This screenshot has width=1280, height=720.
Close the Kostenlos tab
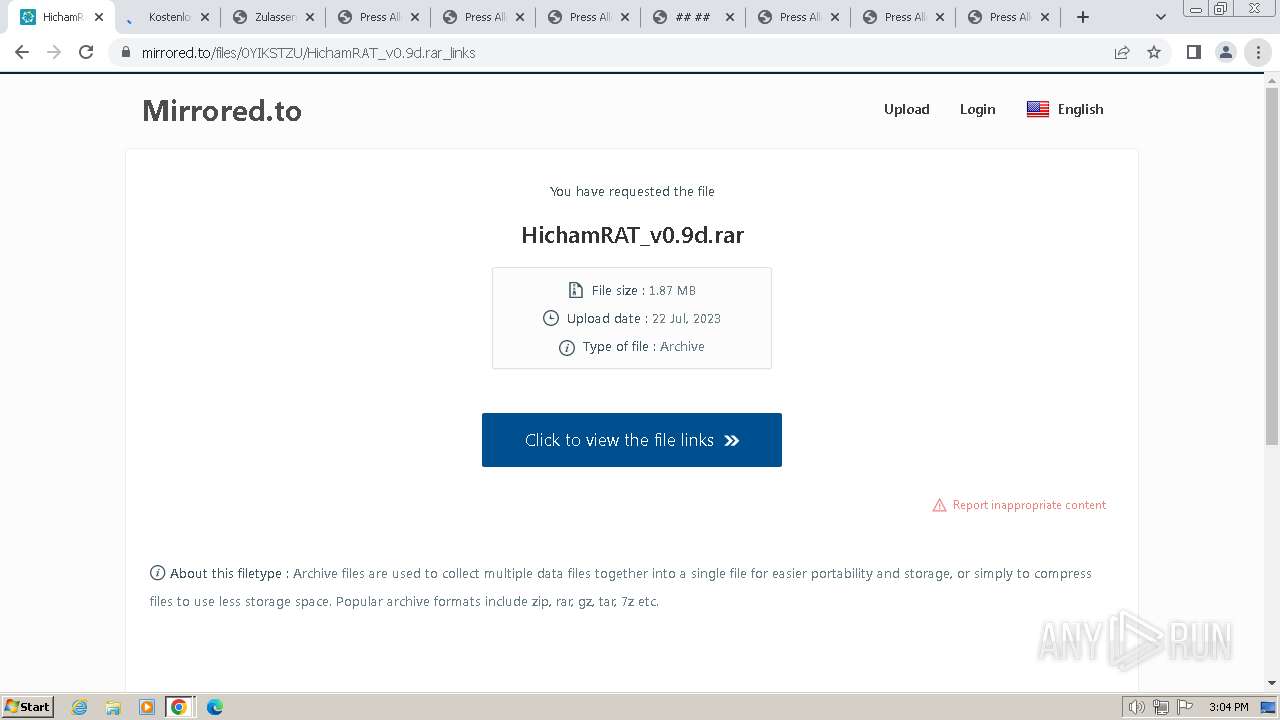[x=205, y=17]
